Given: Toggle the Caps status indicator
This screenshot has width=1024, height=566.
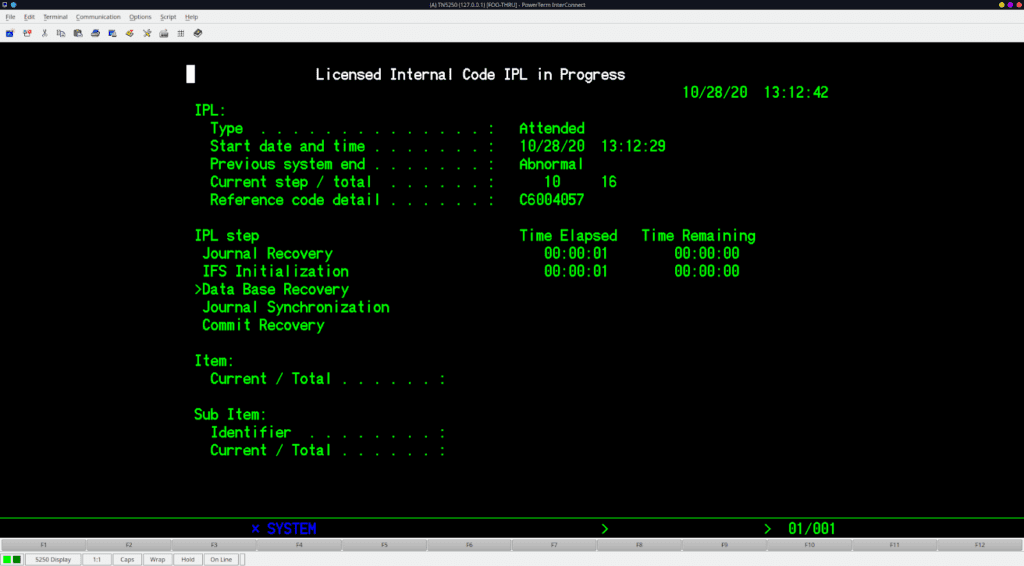Looking at the screenshot, I should [x=127, y=559].
